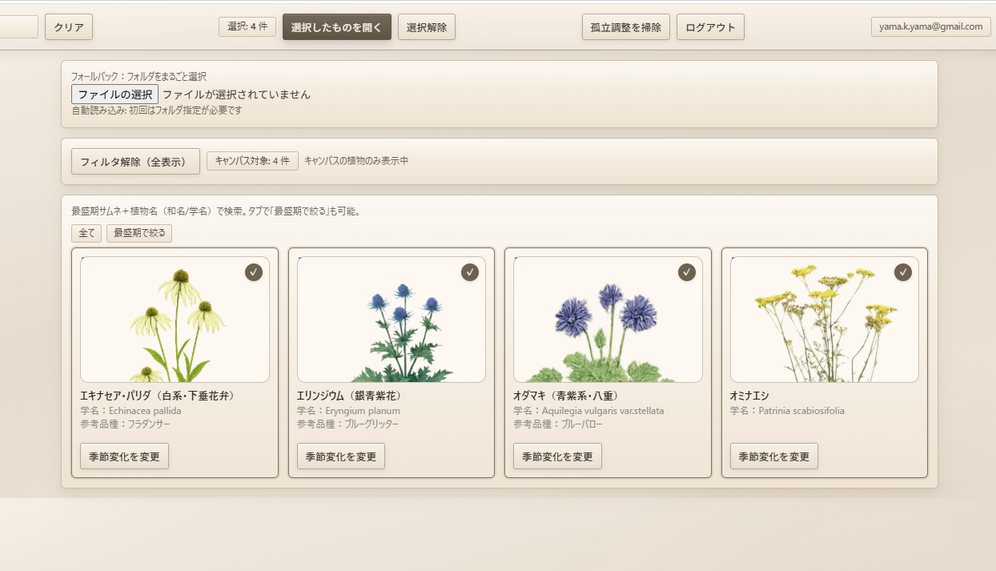Click the scientific name Aquilegia vulgaris var.stellata
The image size is (996, 571).
pos(603,411)
